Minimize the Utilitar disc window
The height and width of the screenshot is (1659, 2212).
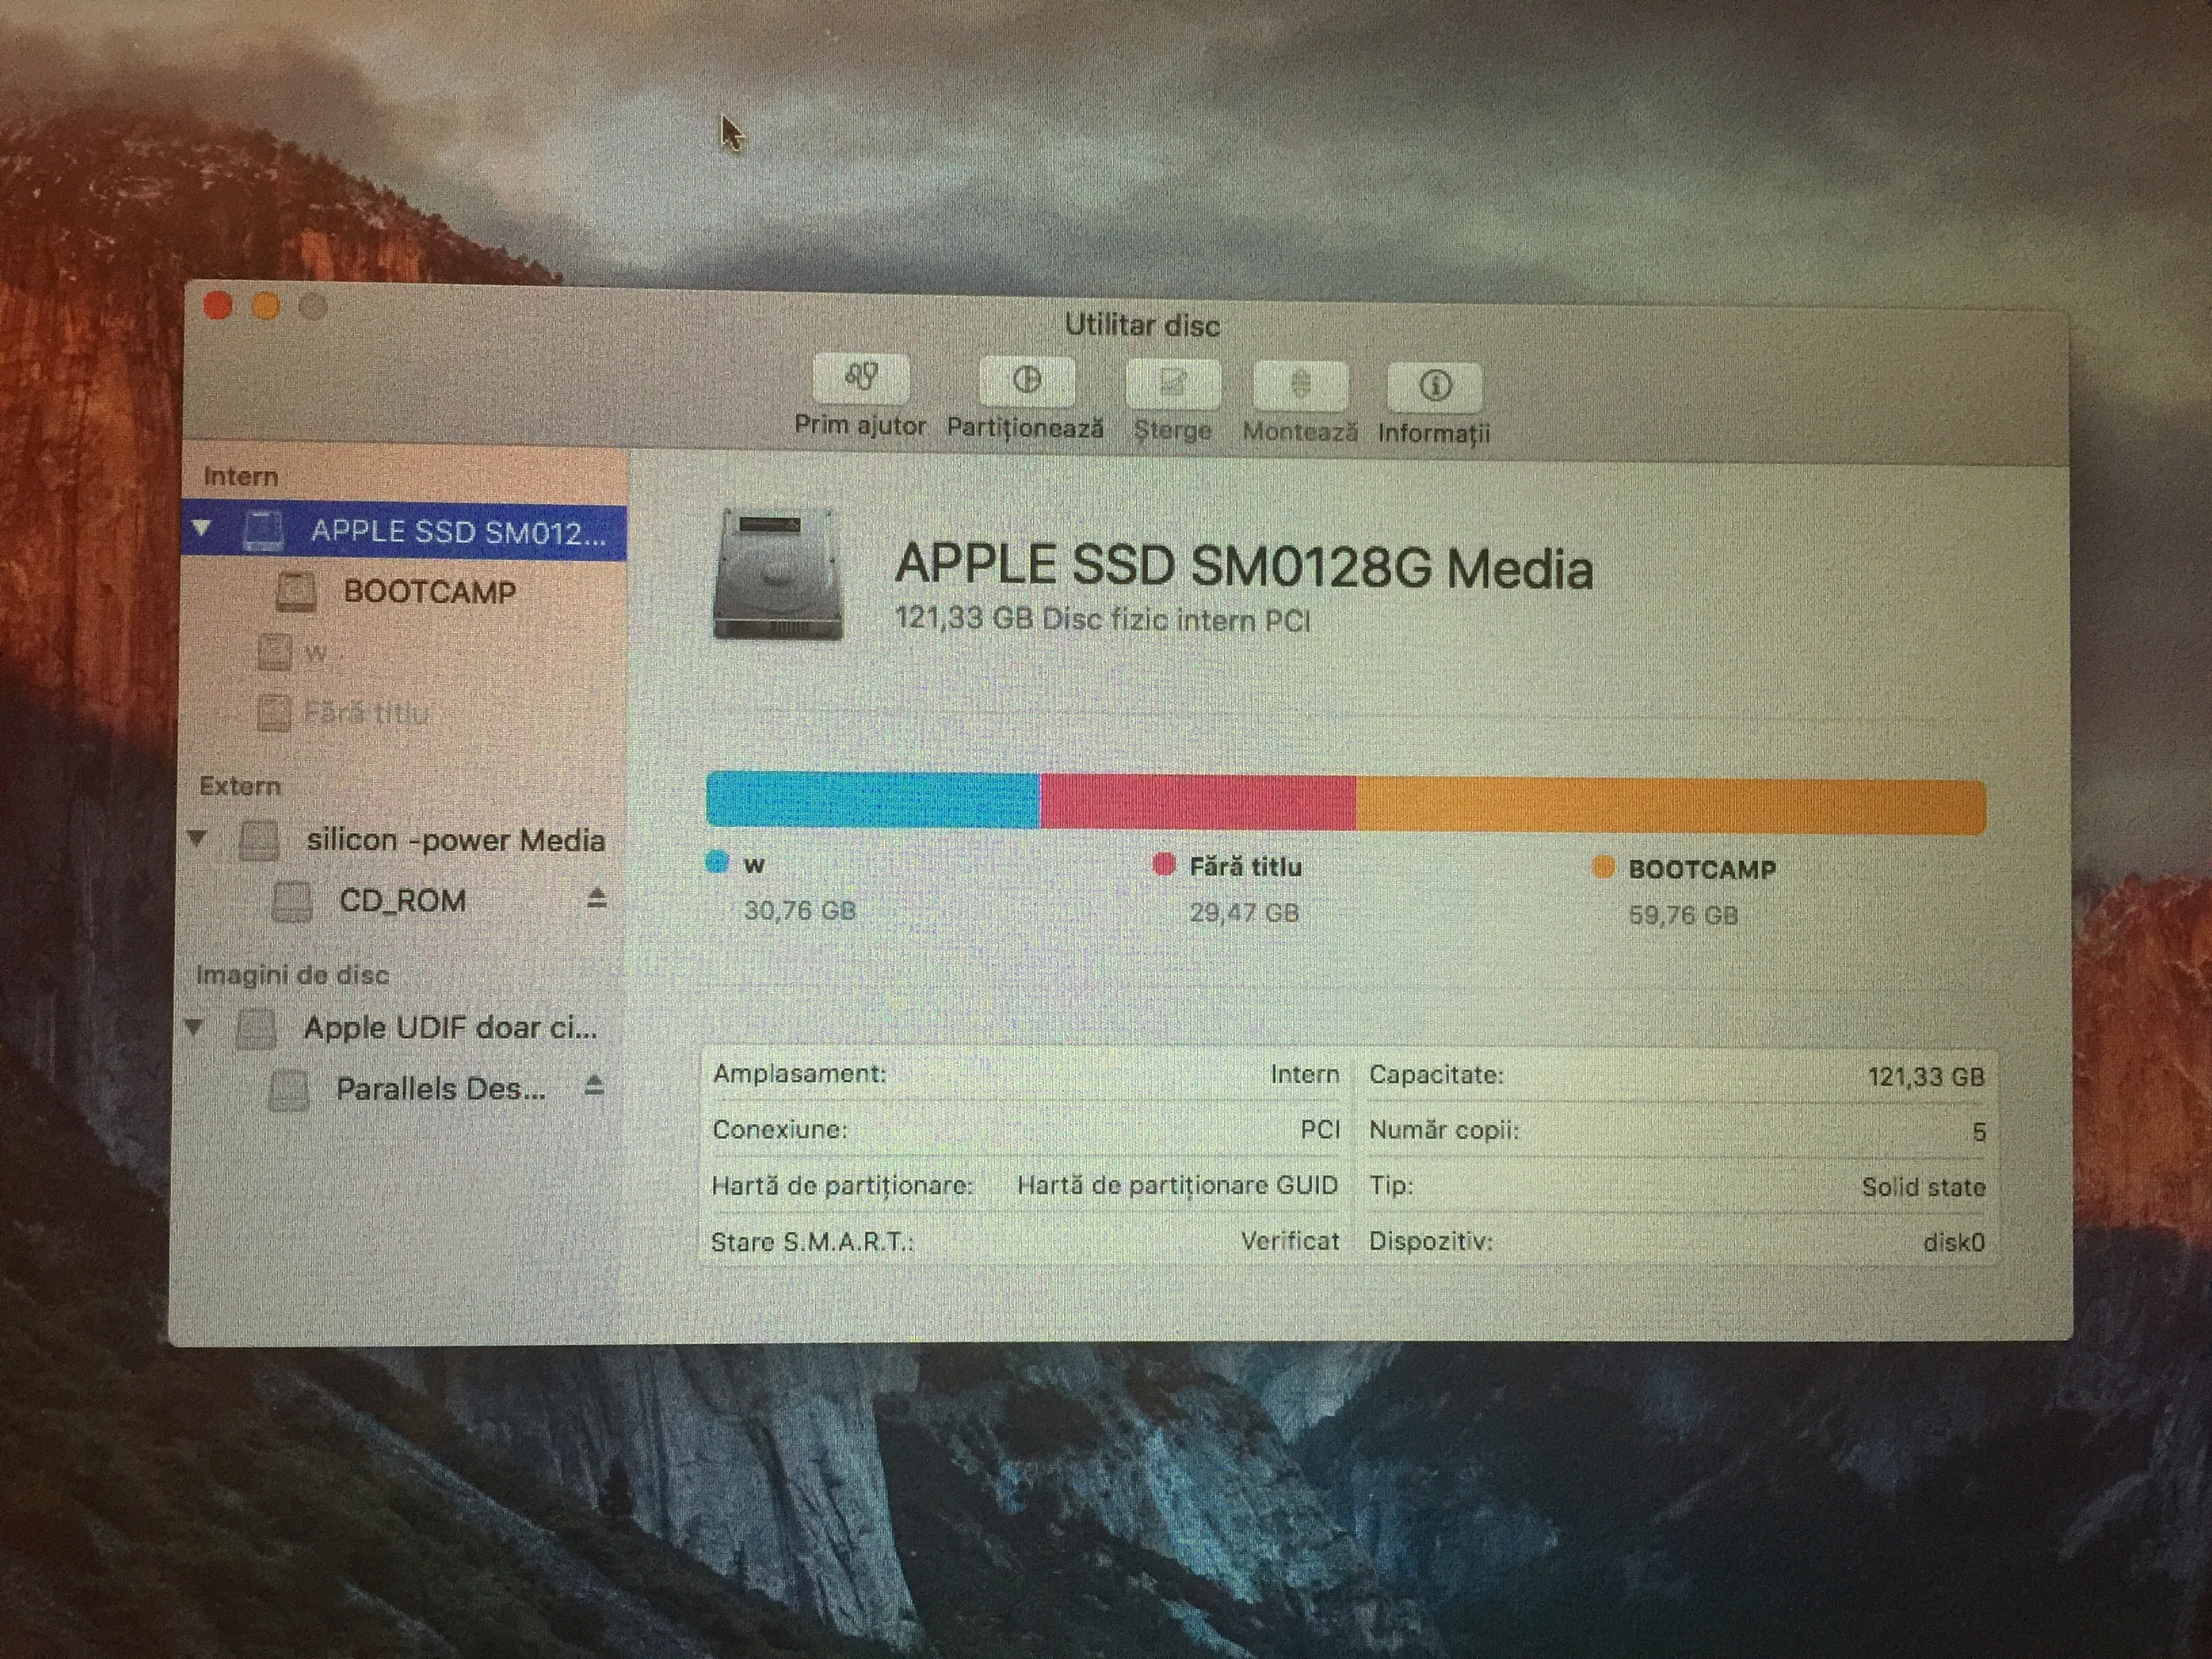(x=266, y=306)
